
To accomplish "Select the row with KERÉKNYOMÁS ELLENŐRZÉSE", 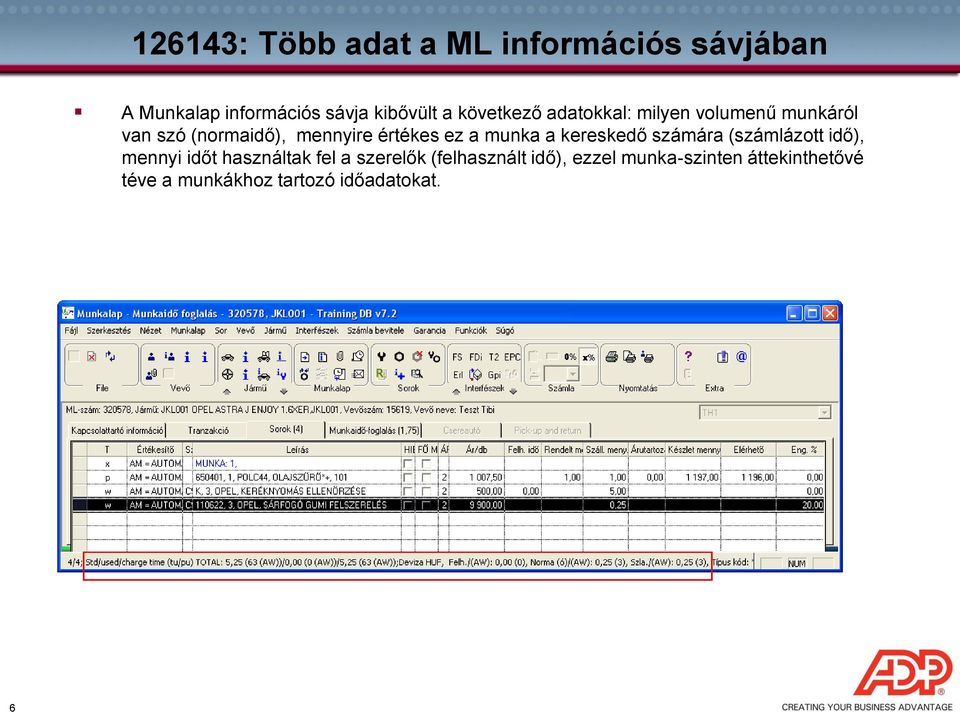I will coord(448,491).
